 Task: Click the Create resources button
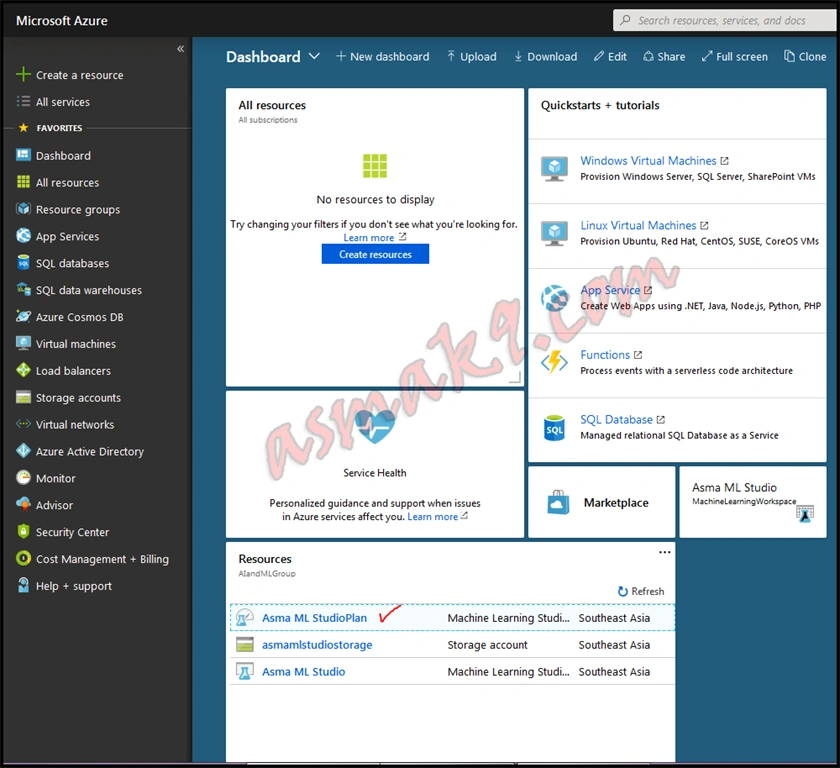coord(375,254)
